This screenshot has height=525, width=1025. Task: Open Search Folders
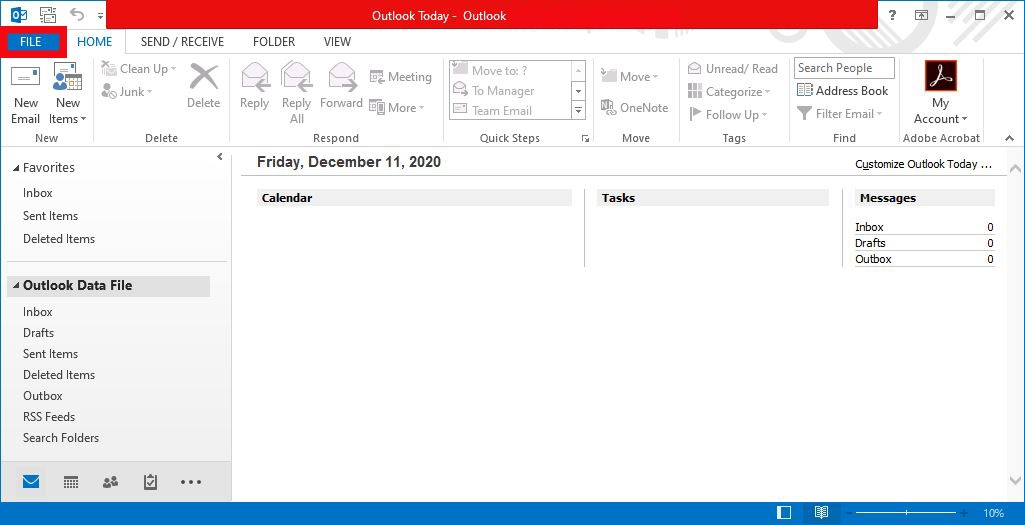(x=61, y=437)
